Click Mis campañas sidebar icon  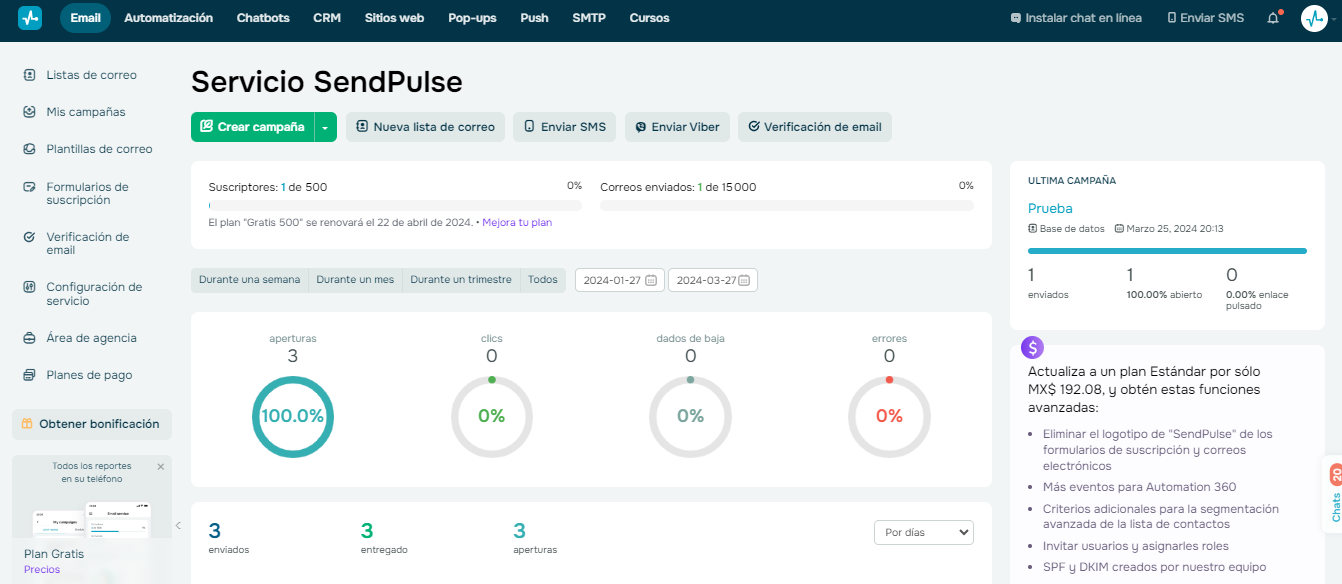tap(29, 112)
